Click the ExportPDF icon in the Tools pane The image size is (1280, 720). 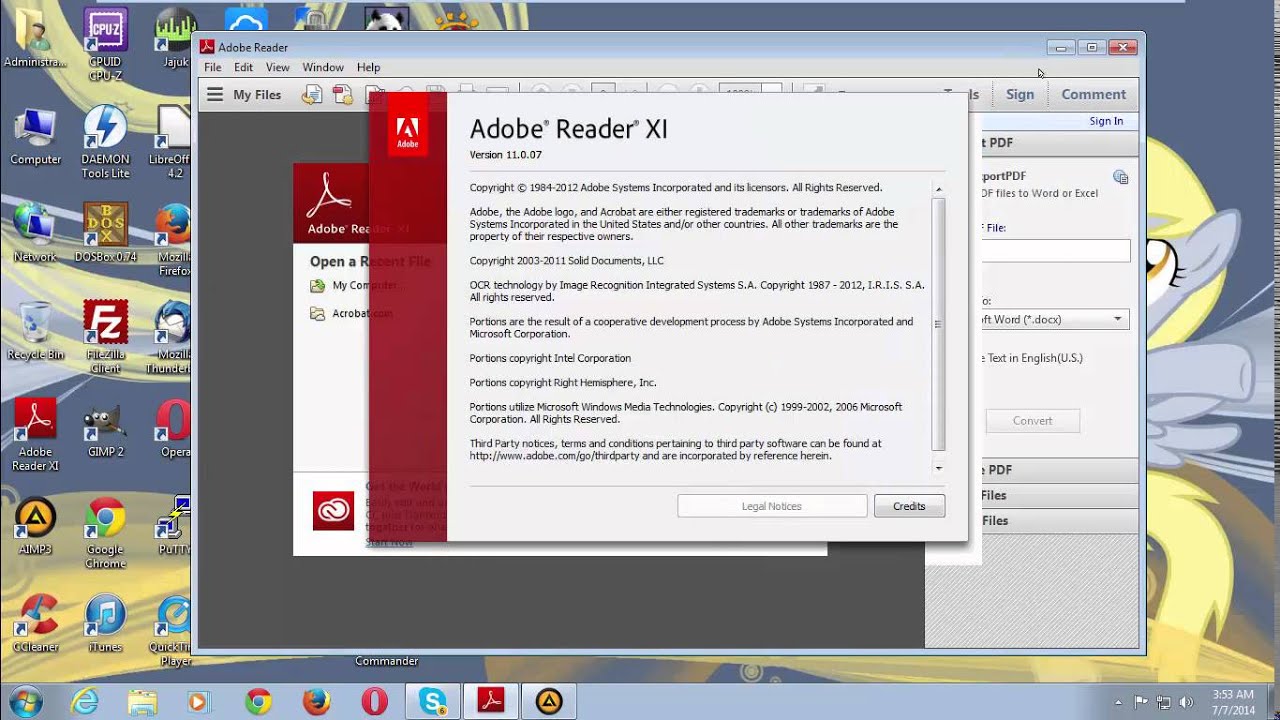1120,177
